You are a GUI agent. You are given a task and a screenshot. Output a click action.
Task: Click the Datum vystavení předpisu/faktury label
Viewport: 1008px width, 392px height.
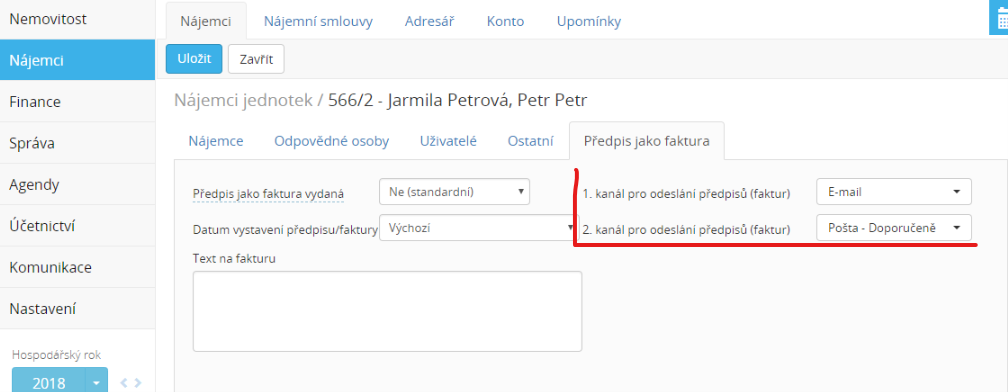[x=285, y=229]
